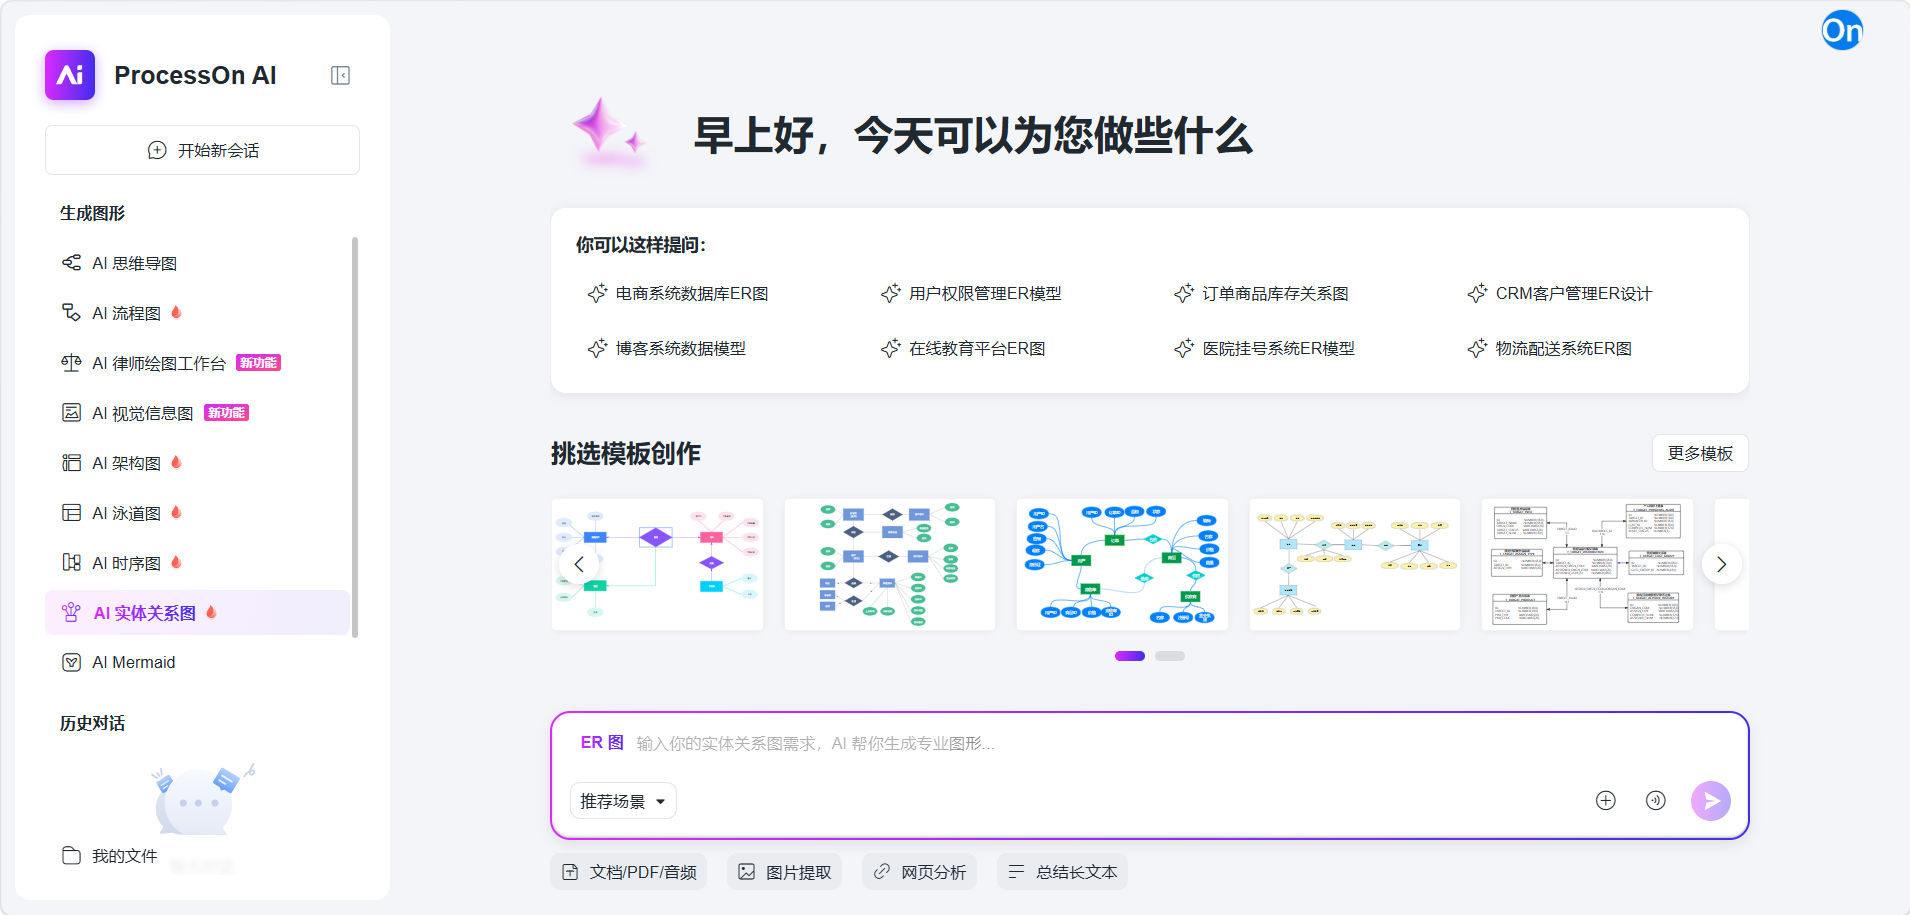Click the AI 流程图 flowchart icon

(71, 312)
